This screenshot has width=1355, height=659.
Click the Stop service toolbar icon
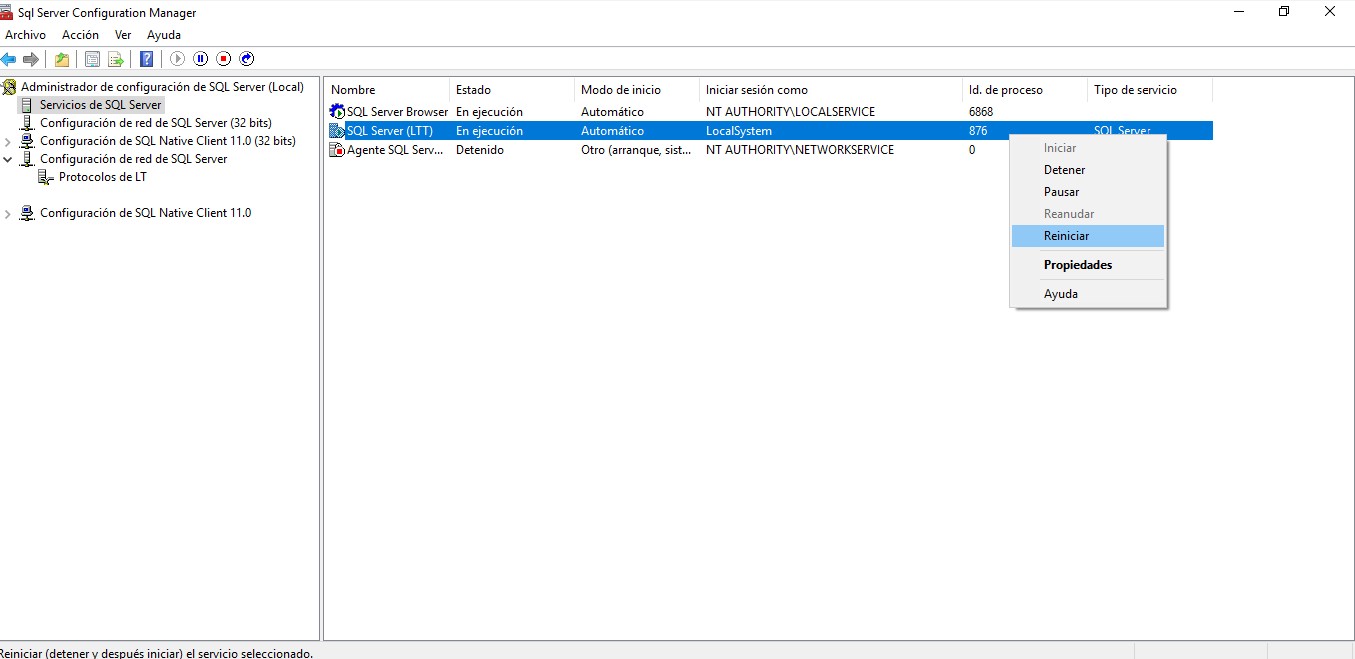tap(224, 59)
